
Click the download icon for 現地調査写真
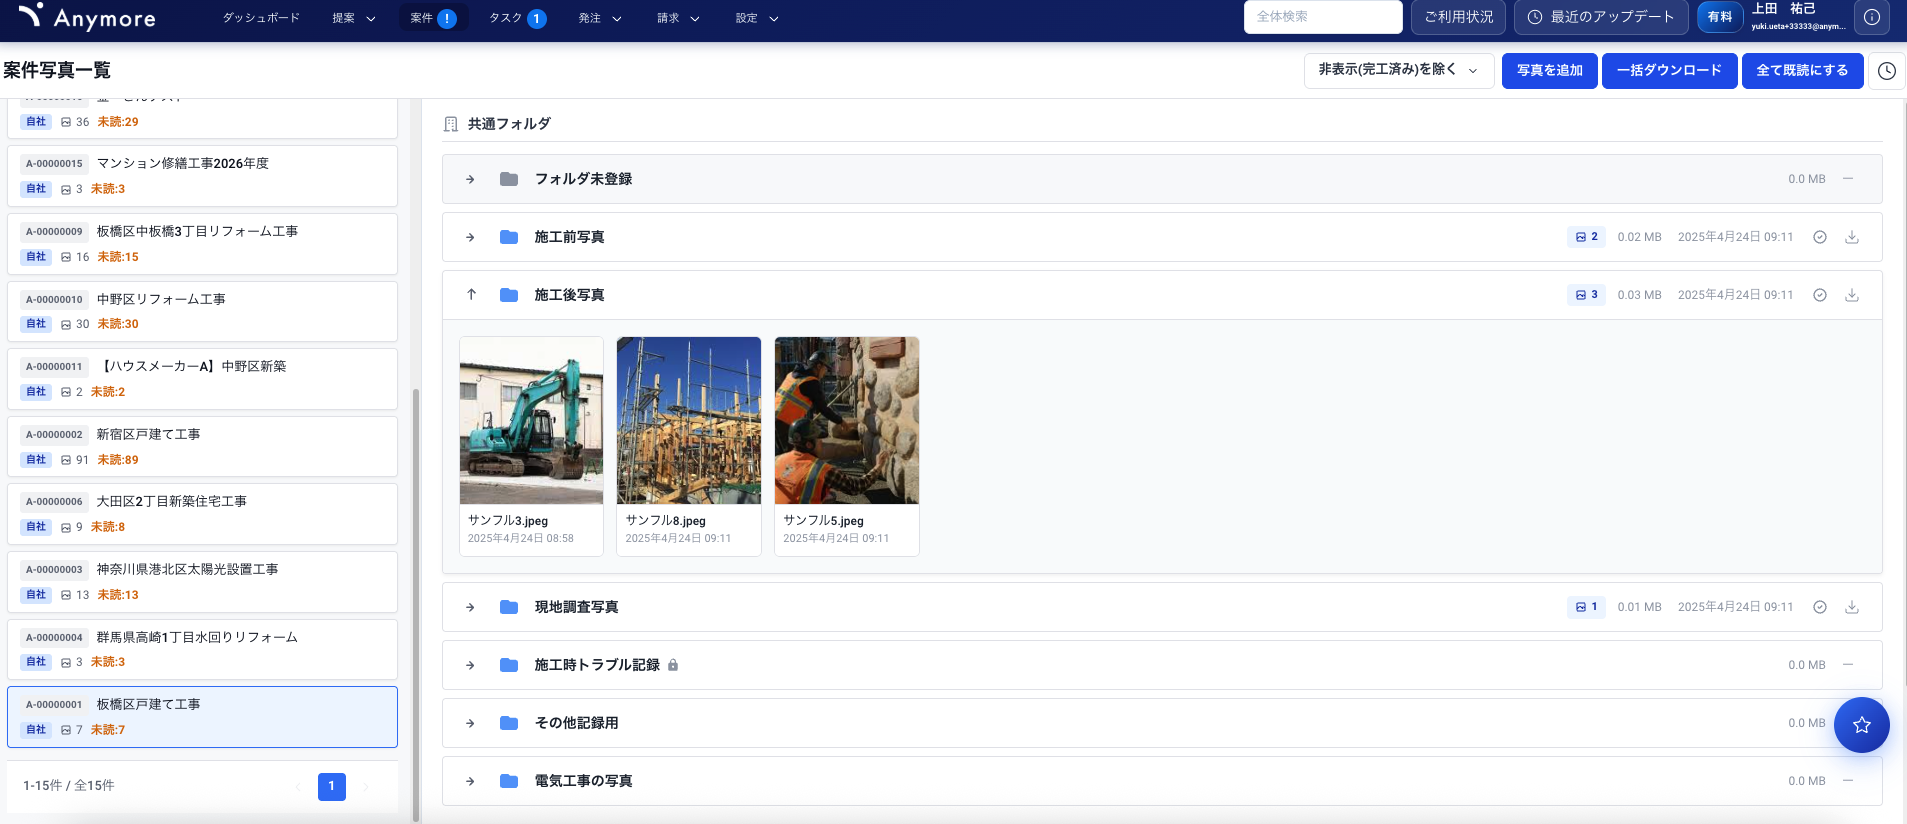(1851, 607)
